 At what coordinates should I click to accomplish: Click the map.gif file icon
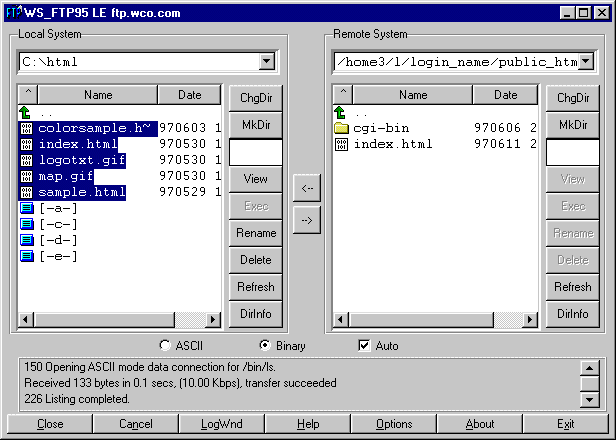point(26,176)
